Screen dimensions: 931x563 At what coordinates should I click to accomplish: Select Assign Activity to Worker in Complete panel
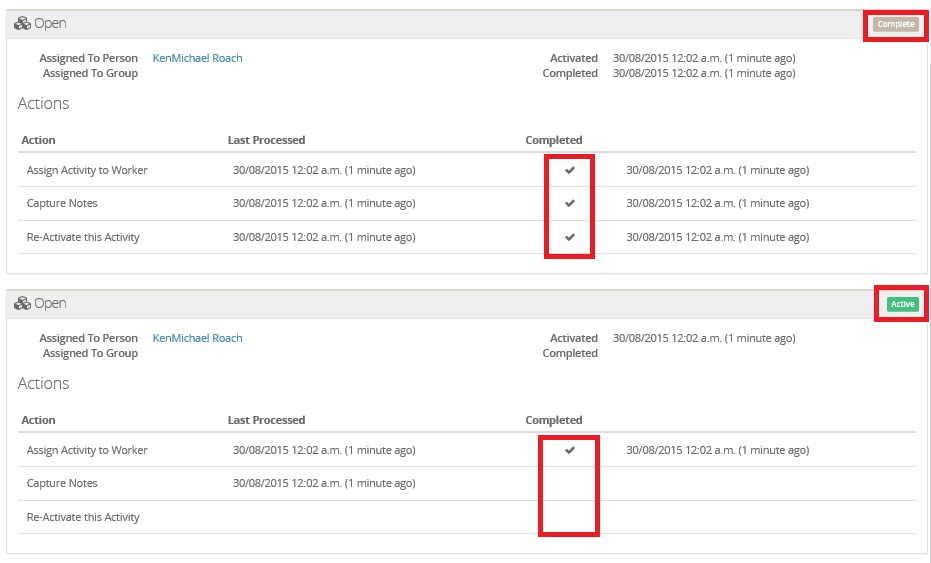point(87,170)
